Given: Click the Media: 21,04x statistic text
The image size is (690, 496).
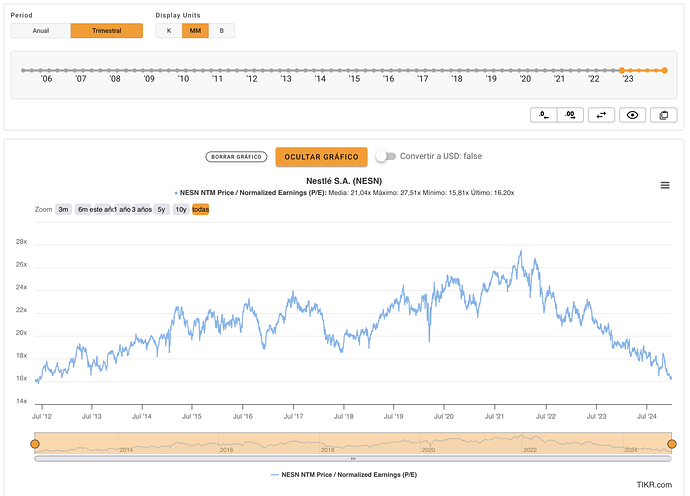Looking at the screenshot, I should [x=350, y=193].
